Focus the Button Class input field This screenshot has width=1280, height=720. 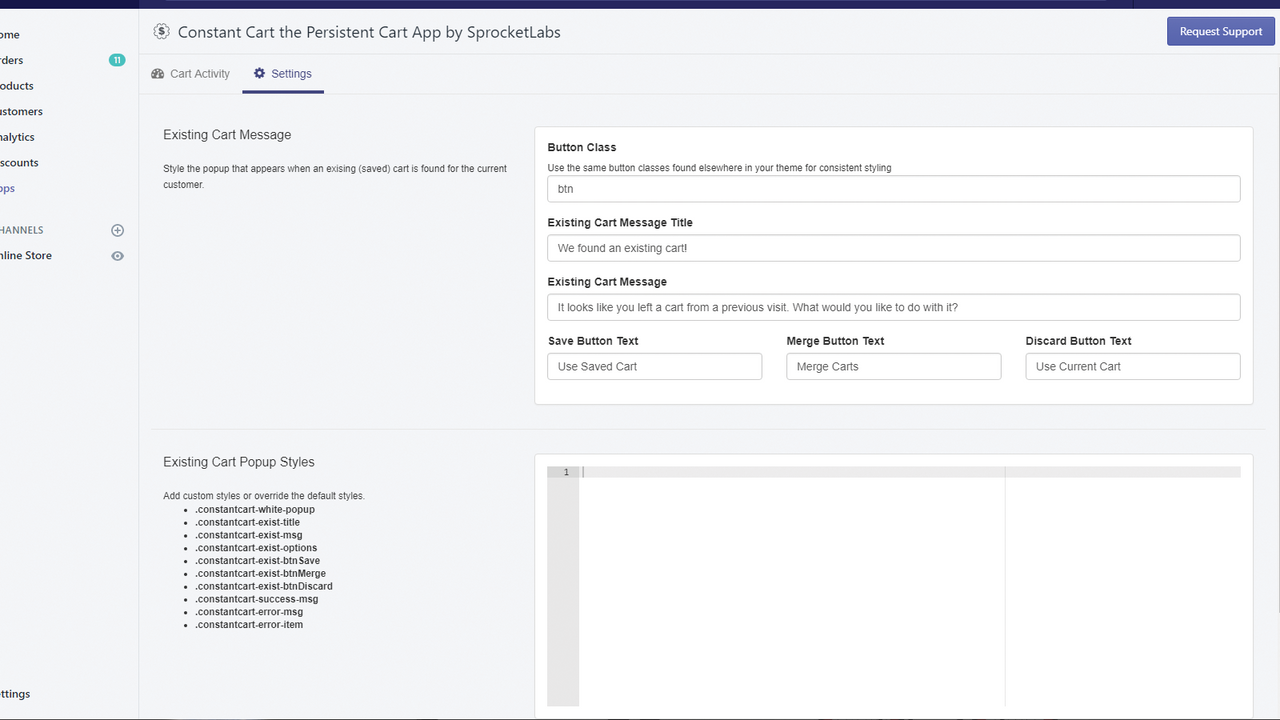[893, 188]
